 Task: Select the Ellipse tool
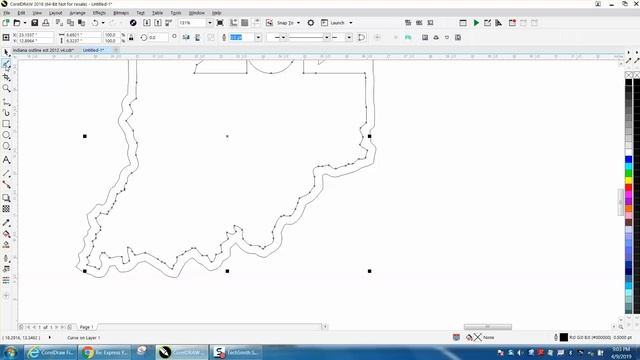pyautogui.click(x=6, y=135)
